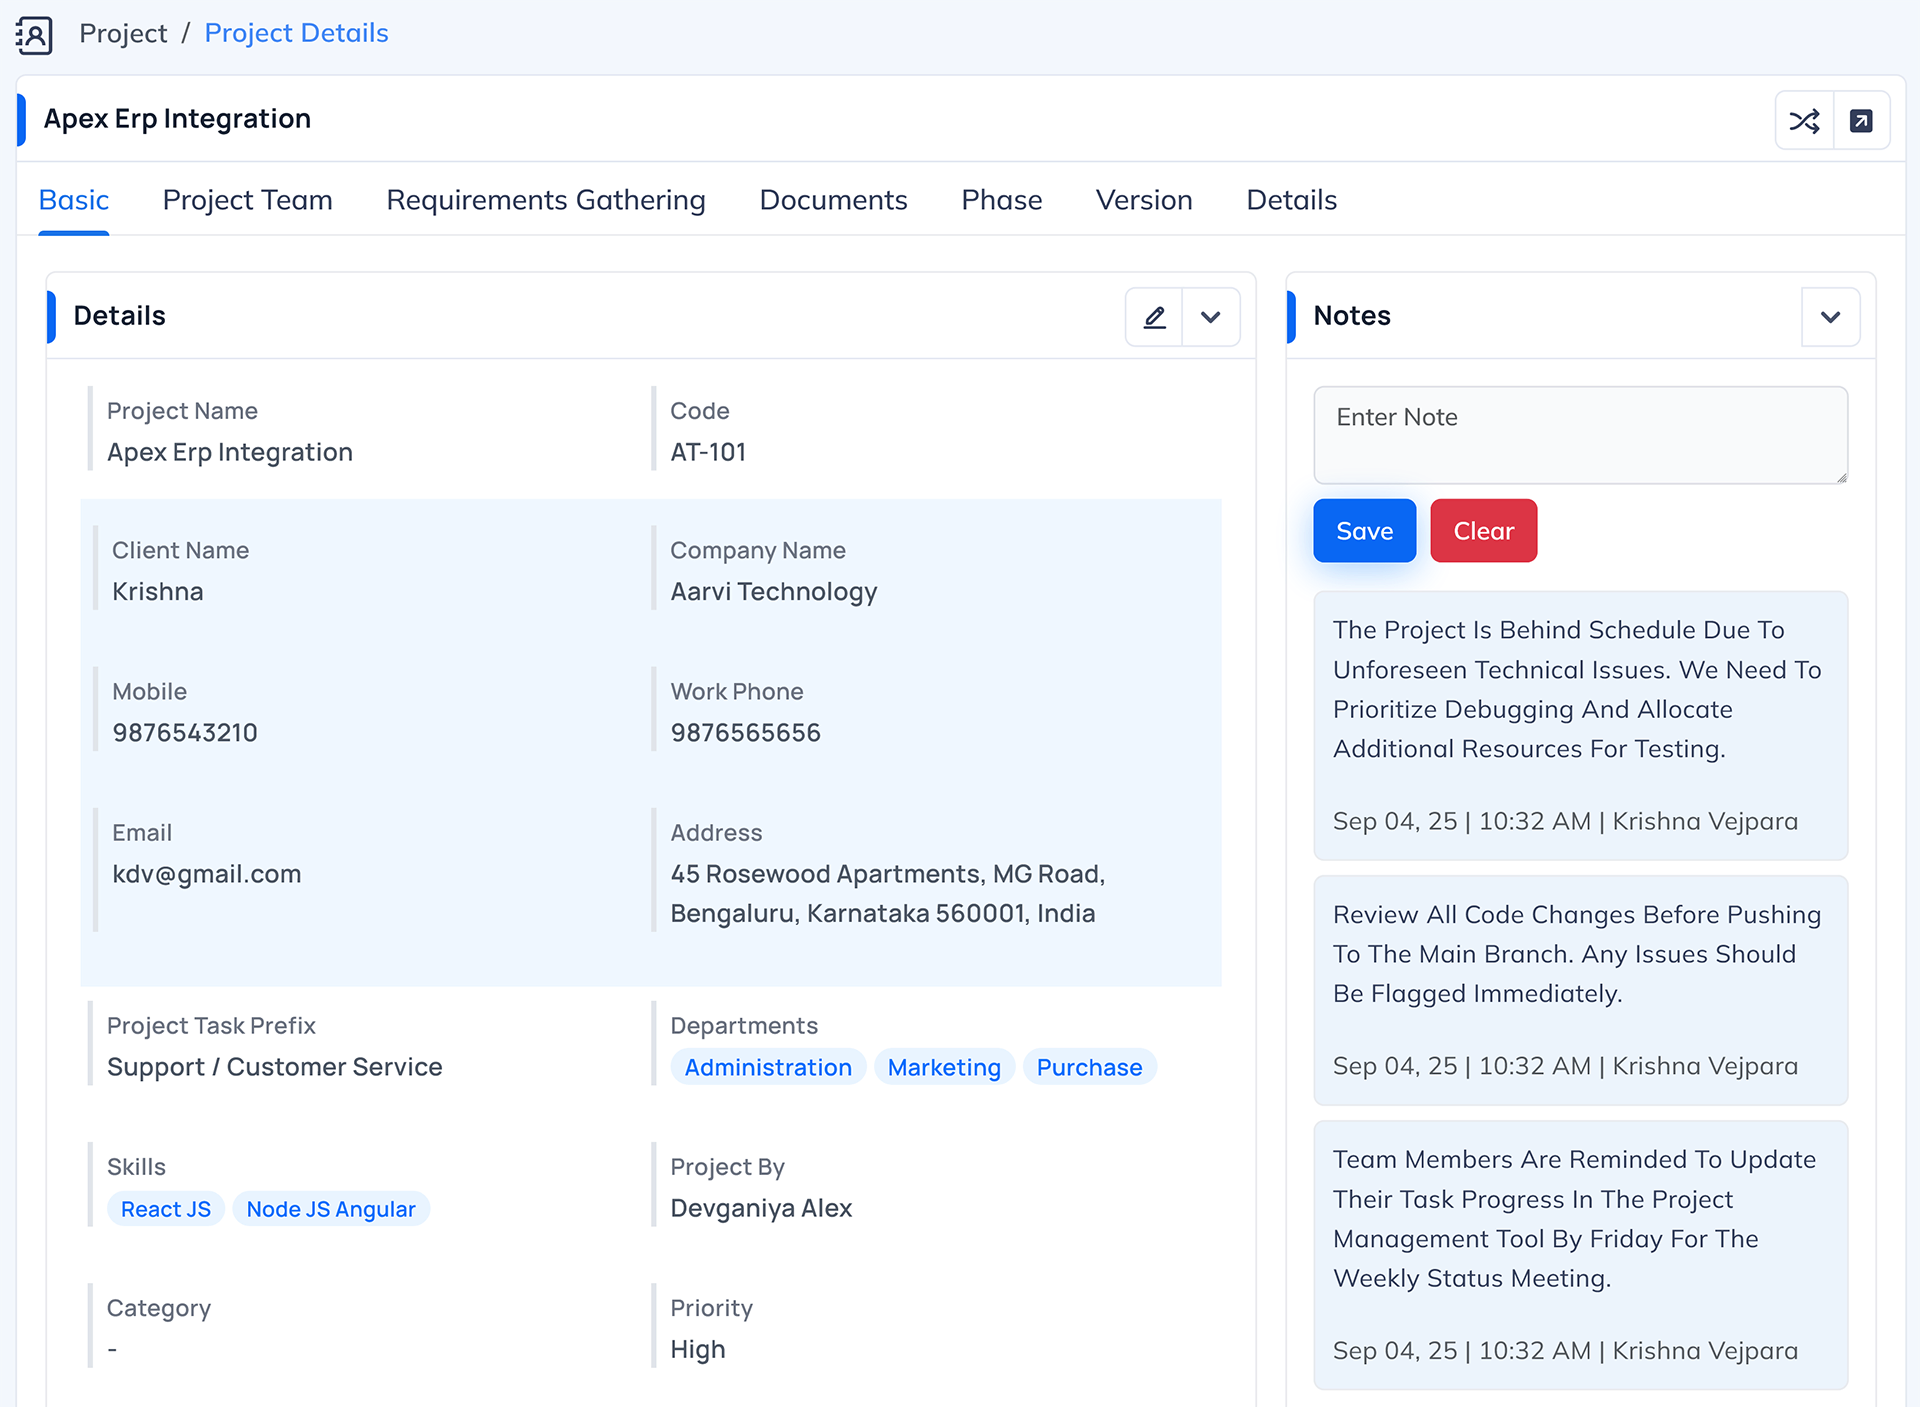Collapse the Details panel chevron

point(1210,317)
